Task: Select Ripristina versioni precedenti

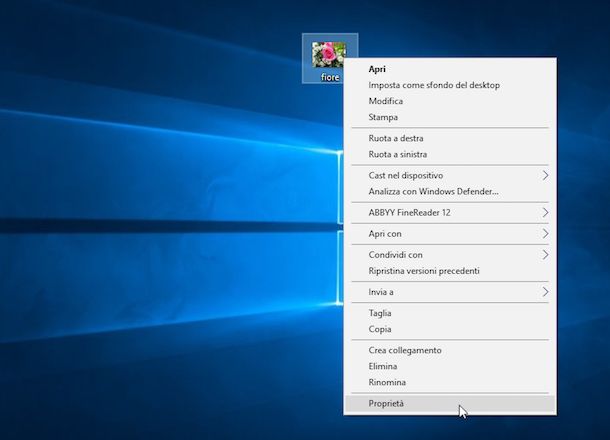Action: pyautogui.click(x=424, y=271)
